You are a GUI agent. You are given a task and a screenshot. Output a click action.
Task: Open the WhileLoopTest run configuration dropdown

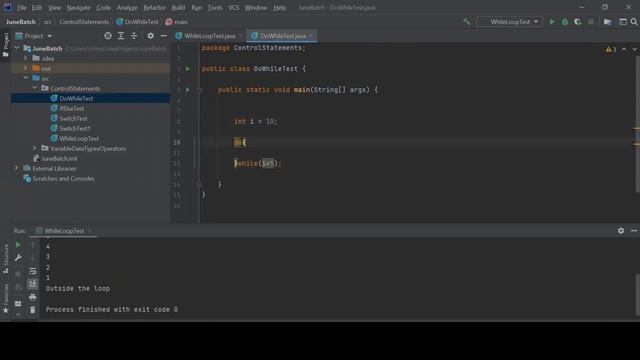[x=510, y=22]
